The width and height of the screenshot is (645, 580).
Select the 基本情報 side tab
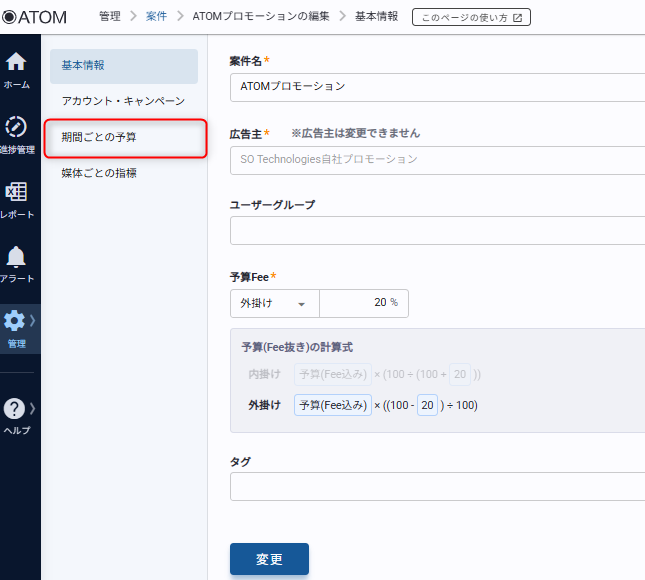124,66
